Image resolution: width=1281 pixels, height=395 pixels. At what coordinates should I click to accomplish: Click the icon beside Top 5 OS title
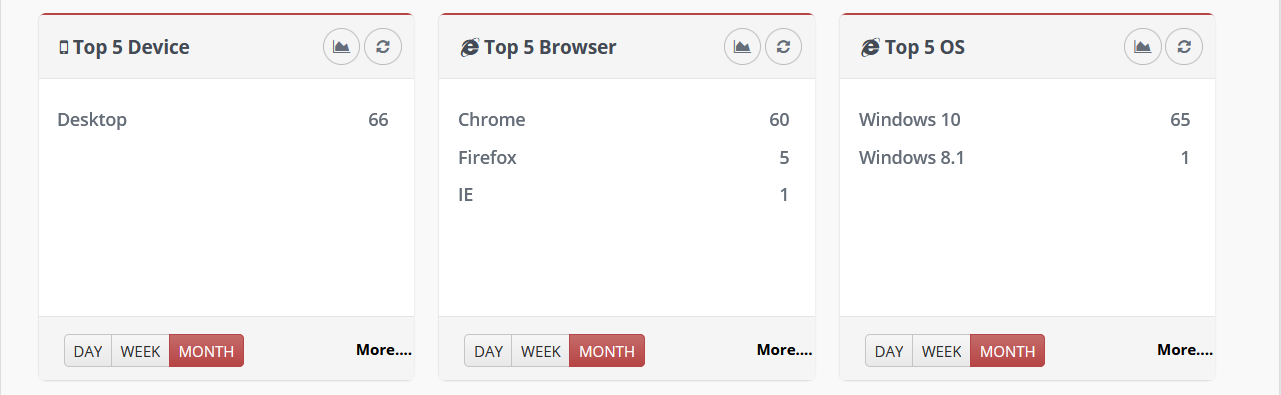coord(870,47)
